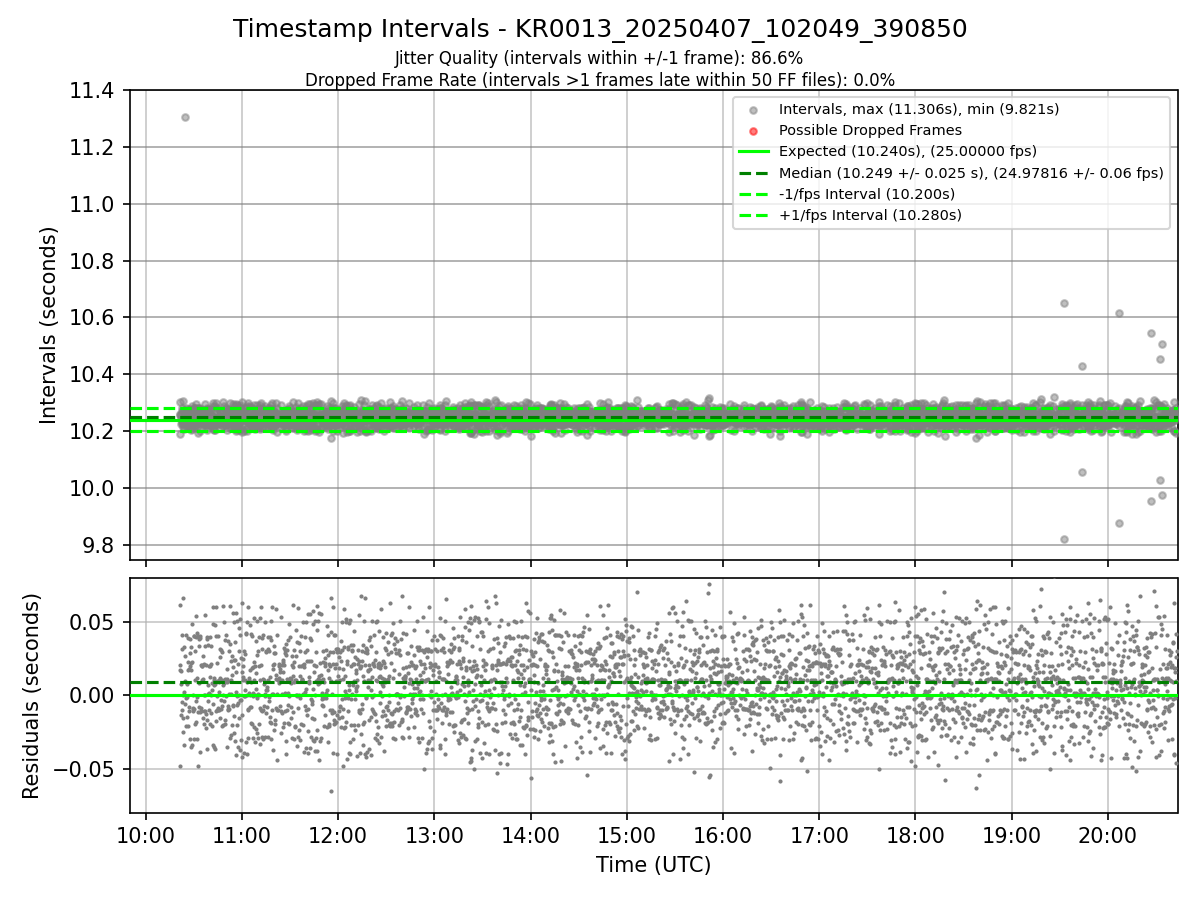
Task: Click the minimum outlier point near 9.82 seconds
Action: [x=1064, y=539]
